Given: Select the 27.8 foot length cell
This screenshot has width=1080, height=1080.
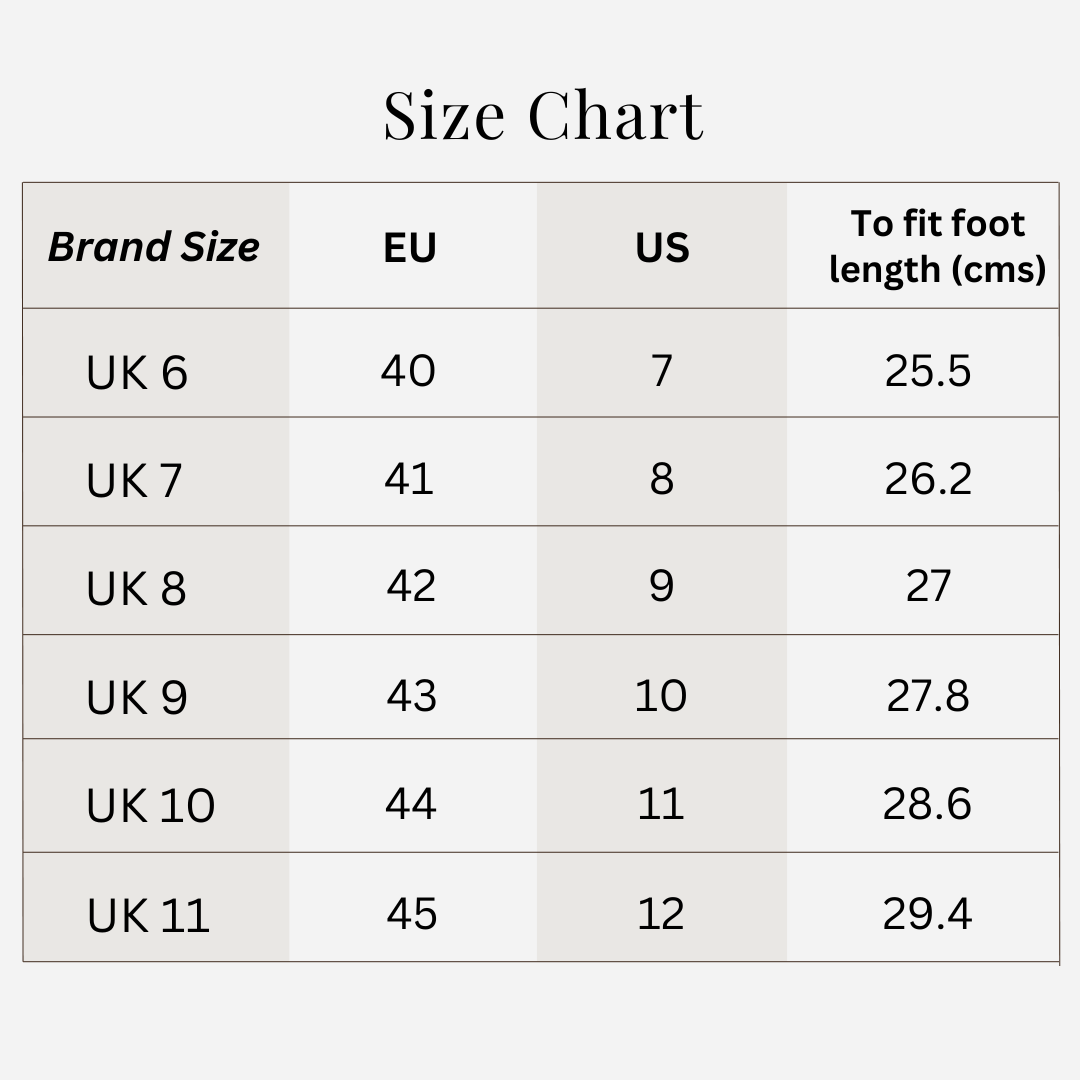Looking at the screenshot, I should click(927, 695).
